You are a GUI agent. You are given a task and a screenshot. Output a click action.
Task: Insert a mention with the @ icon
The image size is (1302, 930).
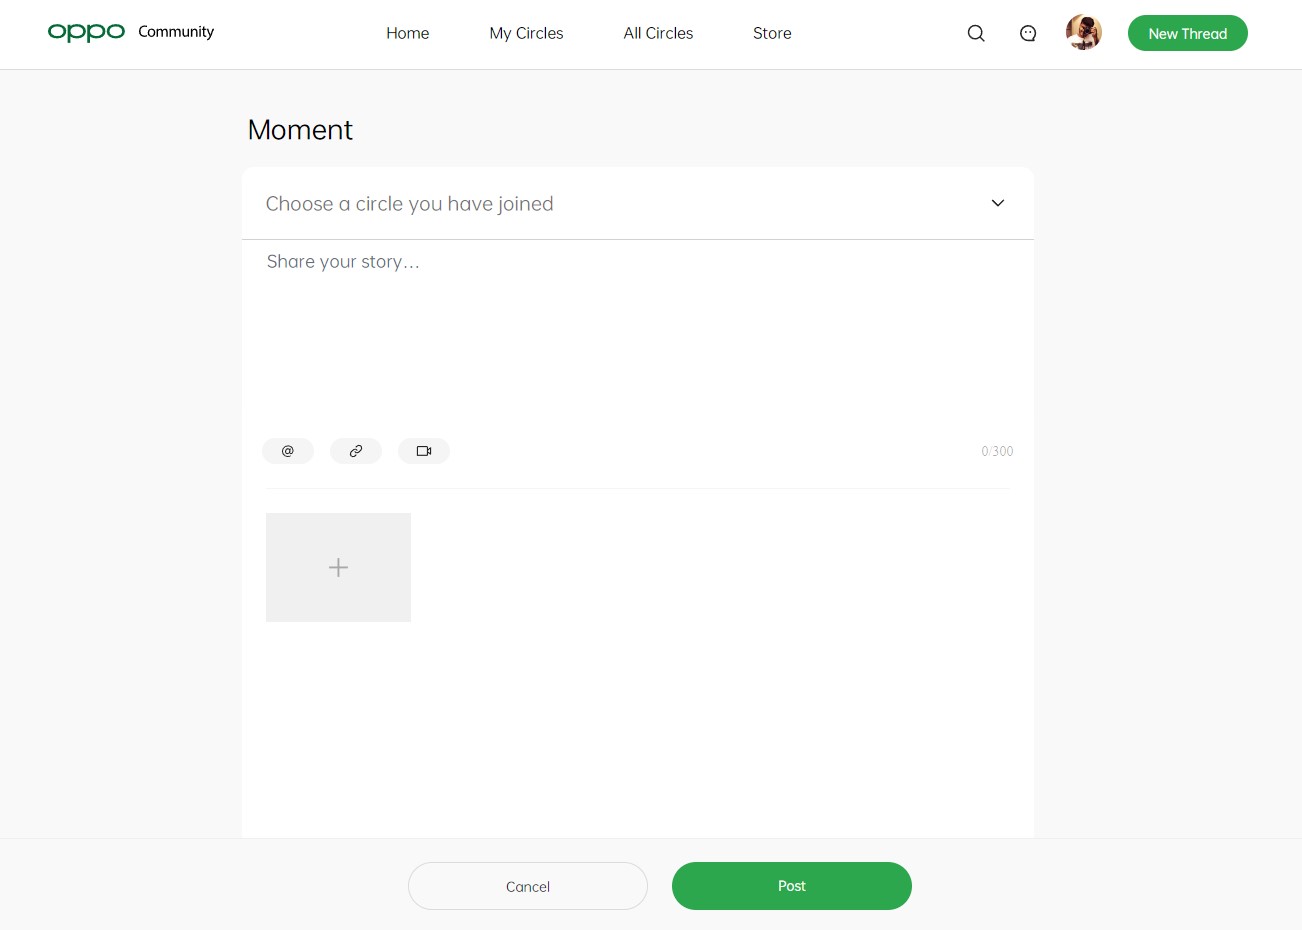[288, 451]
